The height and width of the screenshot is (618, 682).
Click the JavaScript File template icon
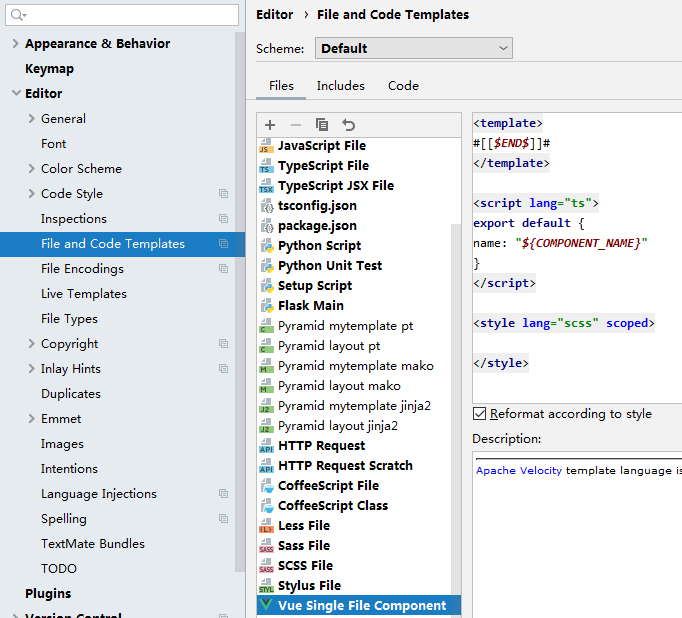click(266, 146)
